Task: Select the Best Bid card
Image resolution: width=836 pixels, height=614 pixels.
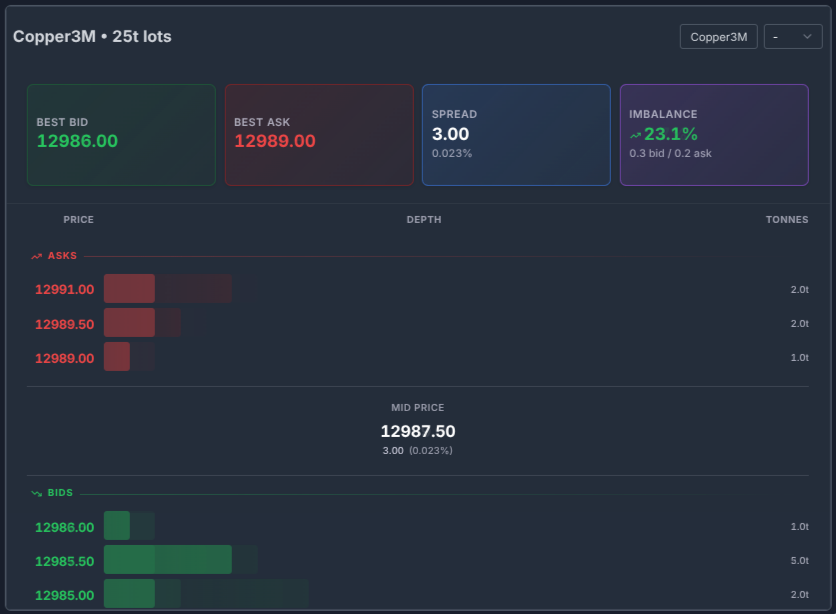Action: (121, 135)
